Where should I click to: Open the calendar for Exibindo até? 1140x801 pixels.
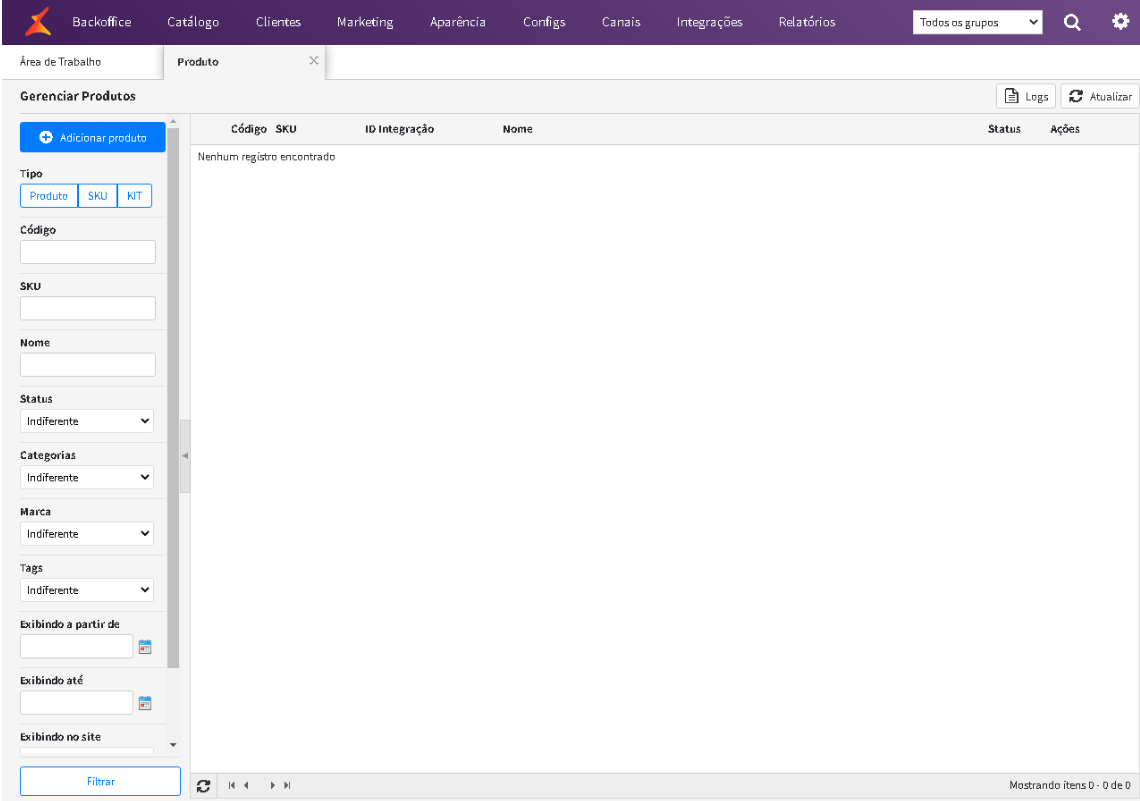[145, 703]
